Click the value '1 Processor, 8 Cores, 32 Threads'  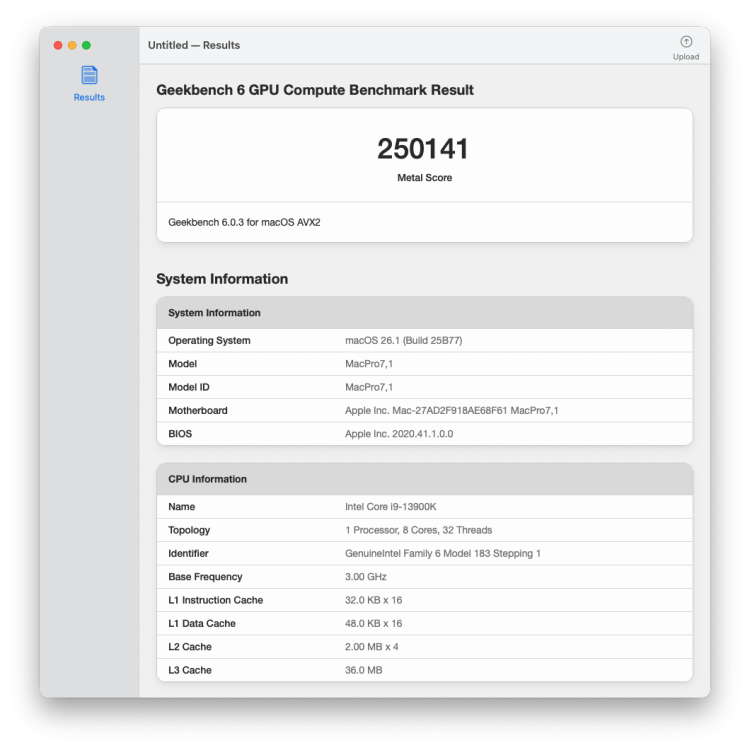pyautogui.click(x=419, y=530)
